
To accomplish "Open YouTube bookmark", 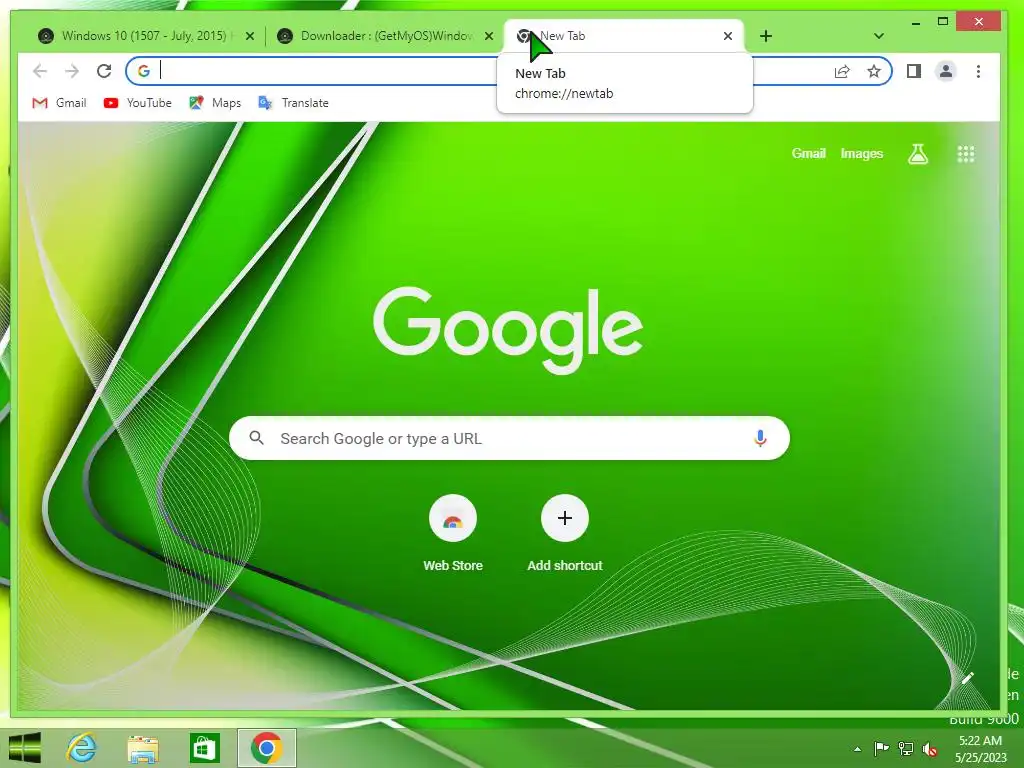I will [138, 103].
